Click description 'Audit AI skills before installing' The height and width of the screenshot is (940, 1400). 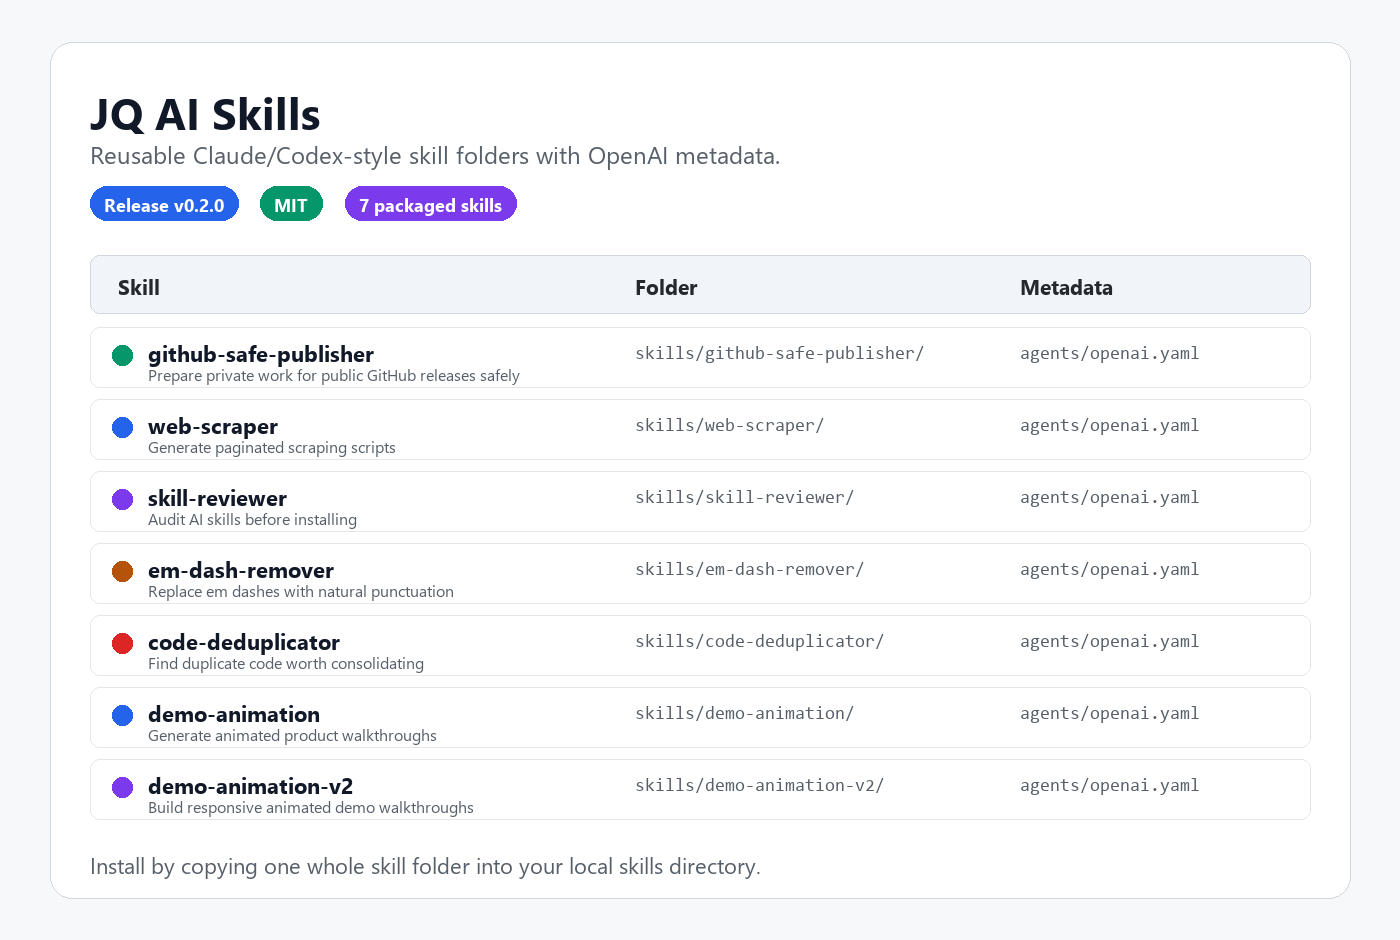pyautogui.click(x=252, y=520)
